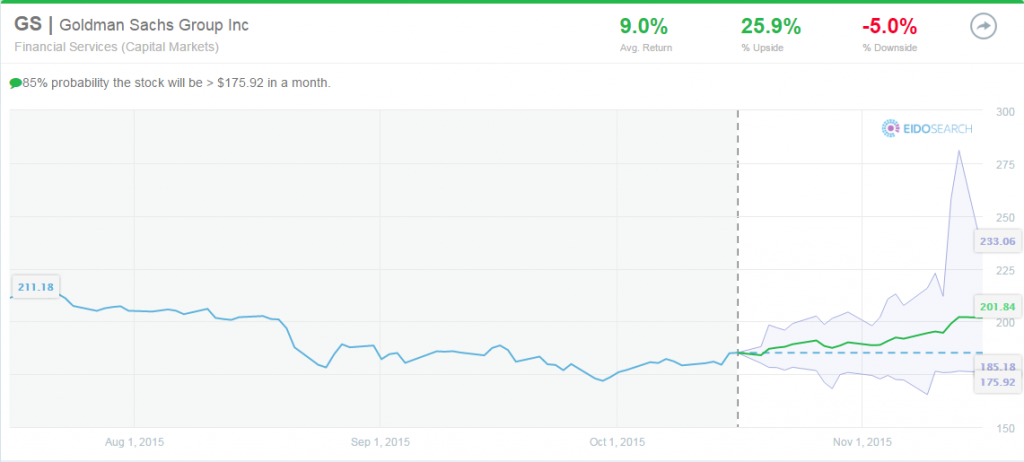Click the Avg. Return label
The height and width of the screenshot is (462, 1024).
pyautogui.click(x=645, y=48)
